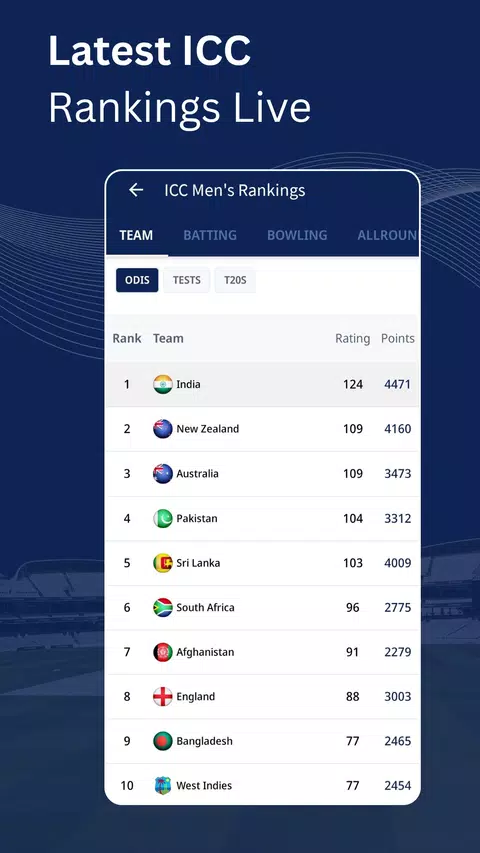The image size is (480, 853).
Task: Tap the back arrow icon
Action: pos(136,190)
